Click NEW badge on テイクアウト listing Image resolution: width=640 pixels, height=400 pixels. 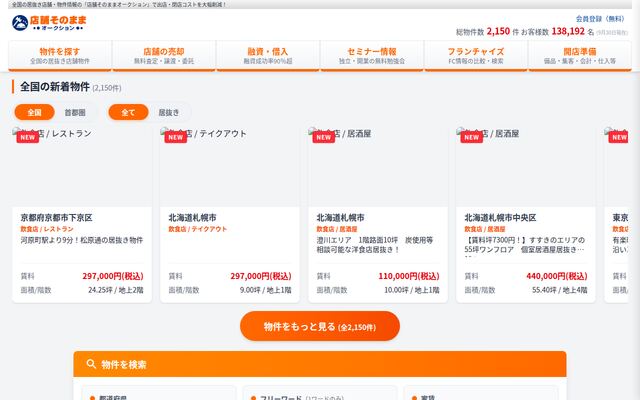pos(176,138)
